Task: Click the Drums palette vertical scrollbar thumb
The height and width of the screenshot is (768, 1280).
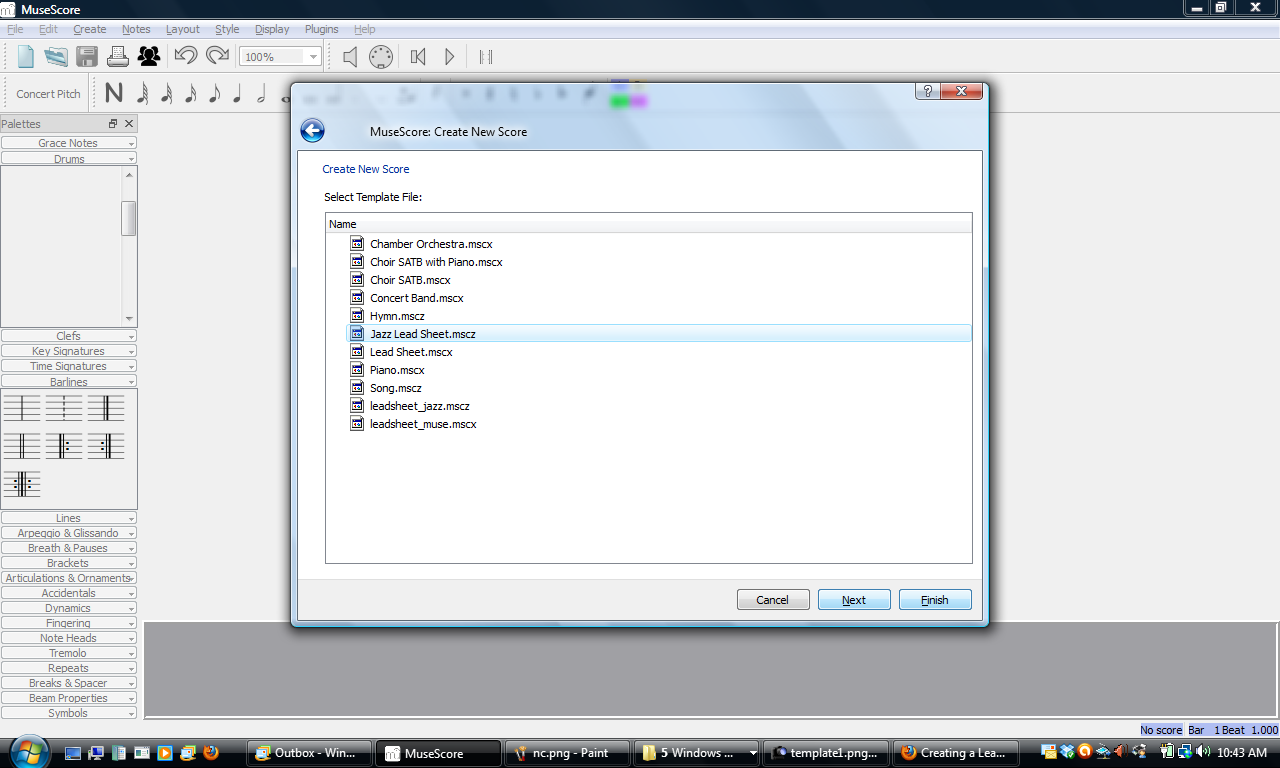Action: [129, 218]
